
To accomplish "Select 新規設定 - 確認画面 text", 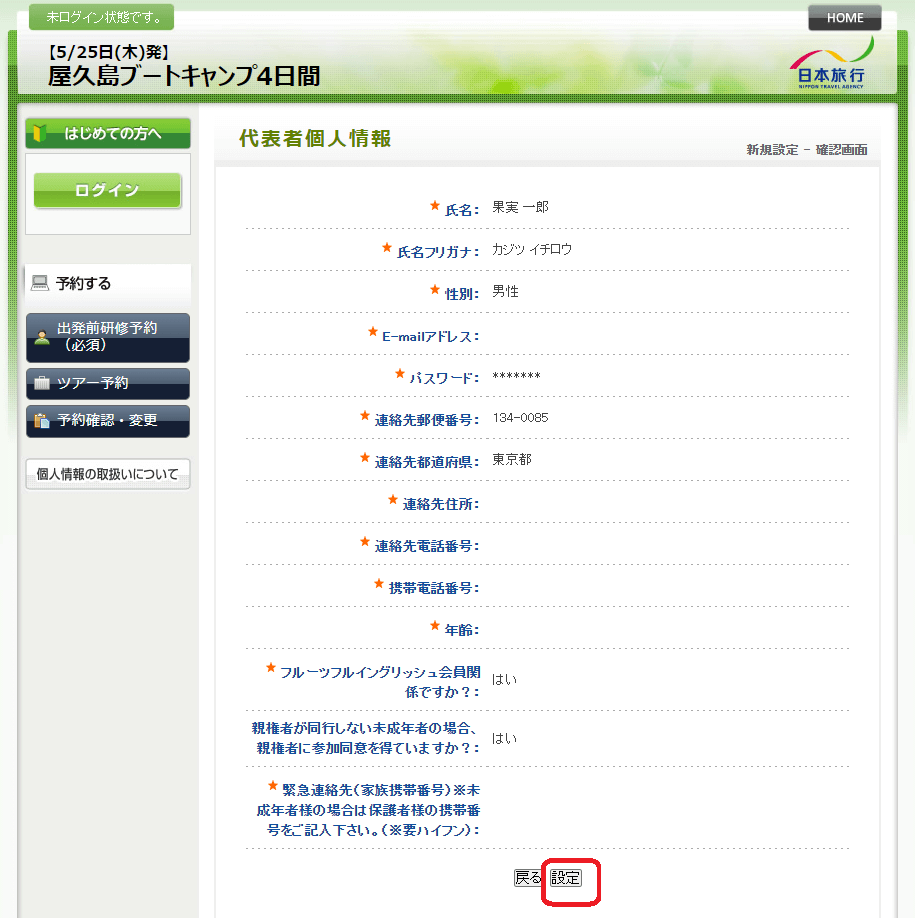I will click(x=807, y=149).
